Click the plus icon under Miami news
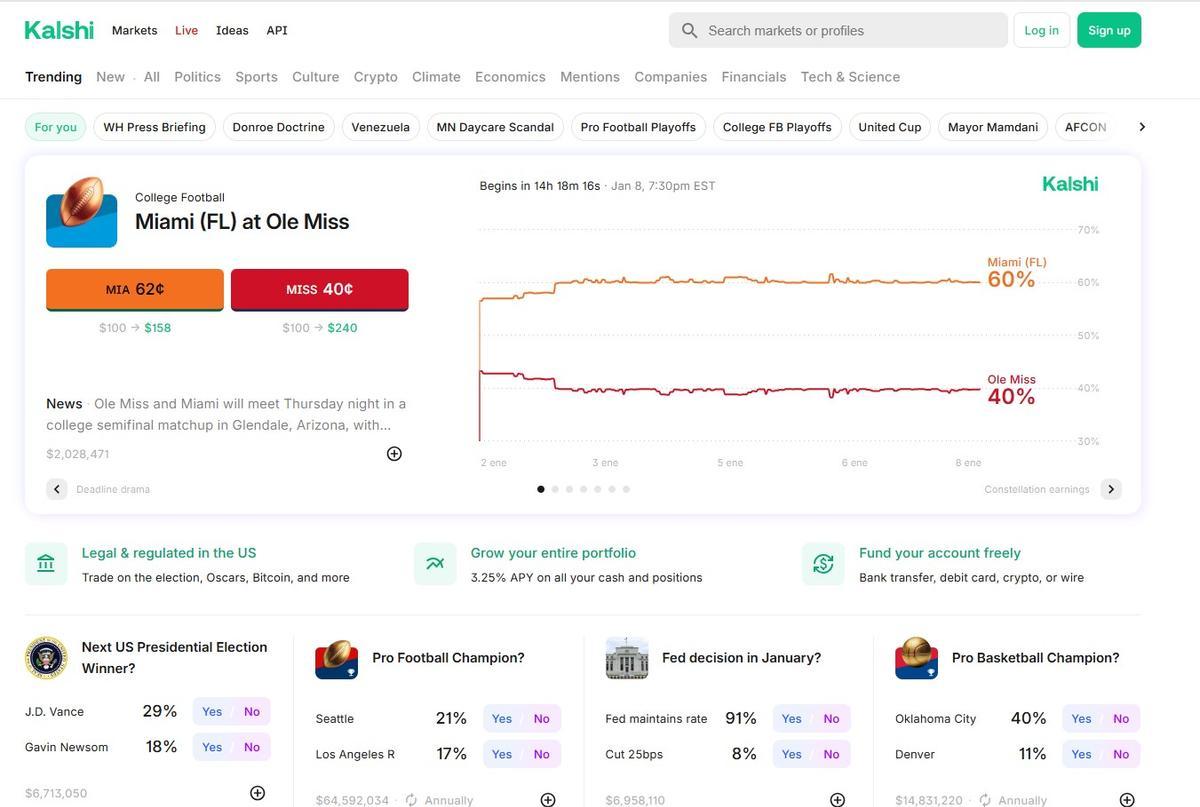The width and height of the screenshot is (1200, 807). [394, 454]
